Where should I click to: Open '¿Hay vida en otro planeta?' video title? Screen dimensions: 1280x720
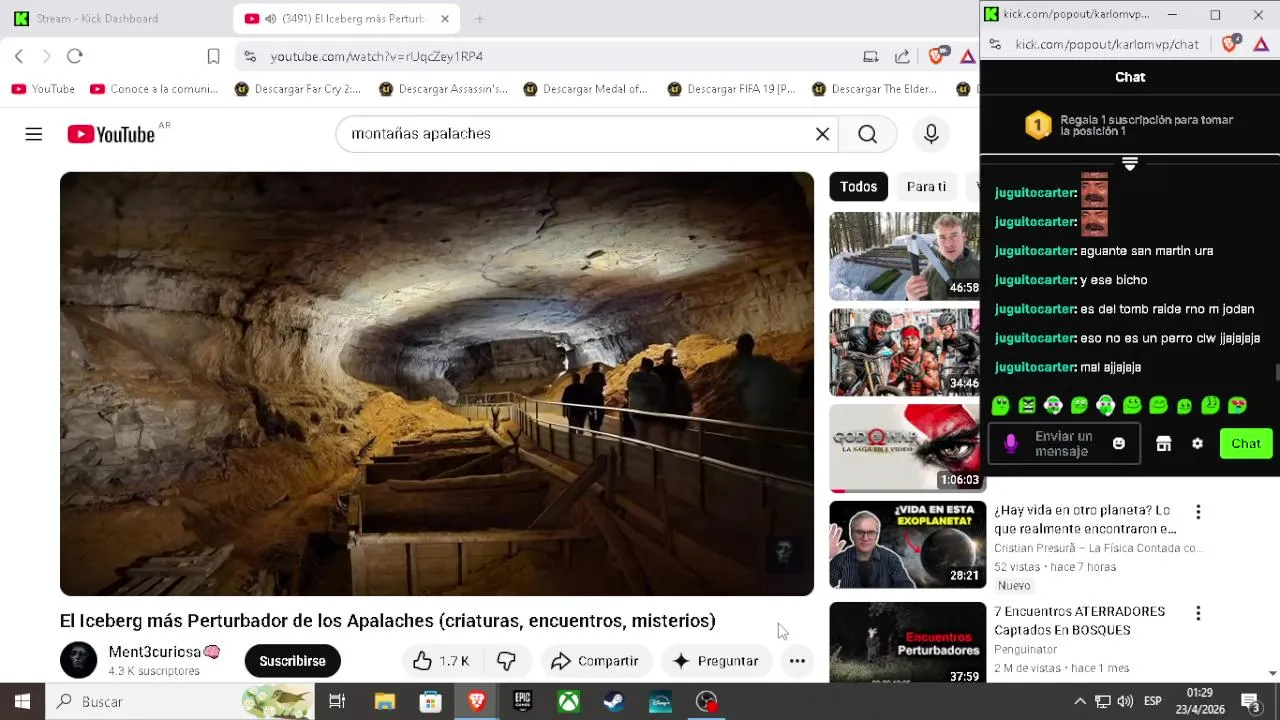coord(1085,519)
